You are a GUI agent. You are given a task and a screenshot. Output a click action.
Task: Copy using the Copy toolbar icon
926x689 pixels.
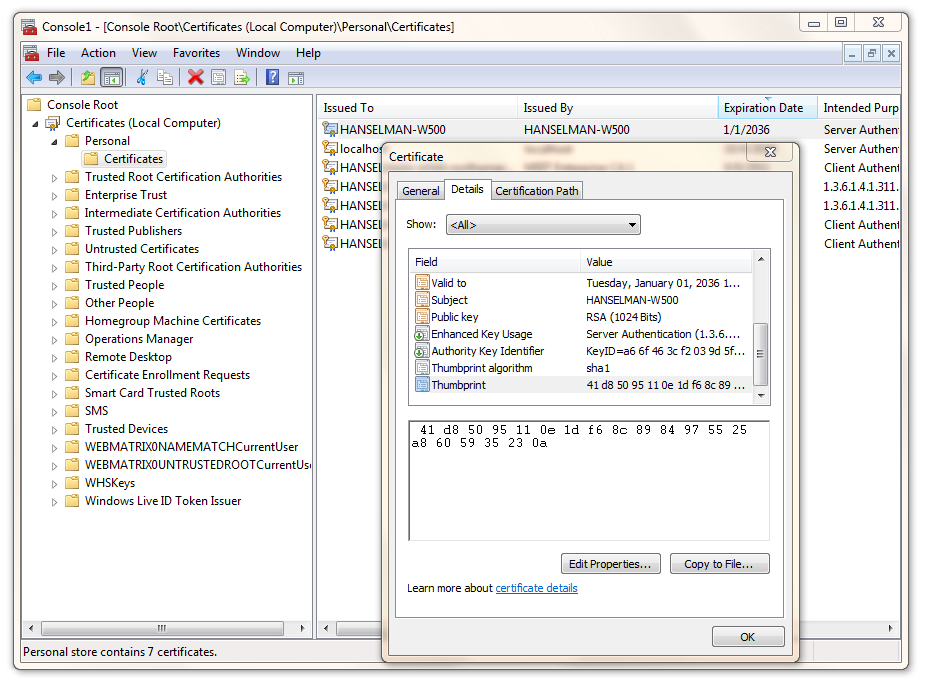pos(167,77)
